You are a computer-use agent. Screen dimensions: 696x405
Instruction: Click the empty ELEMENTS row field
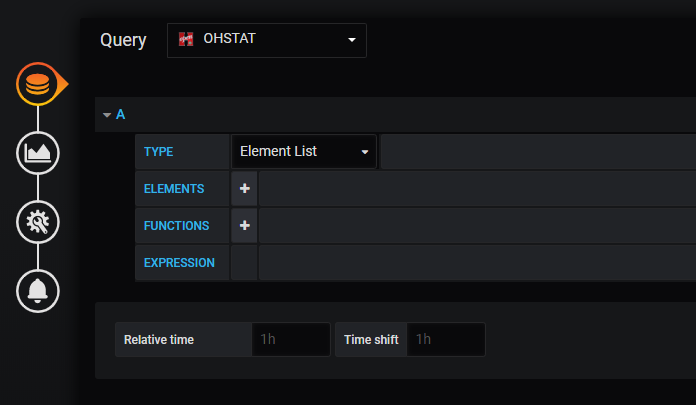(x=477, y=189)
